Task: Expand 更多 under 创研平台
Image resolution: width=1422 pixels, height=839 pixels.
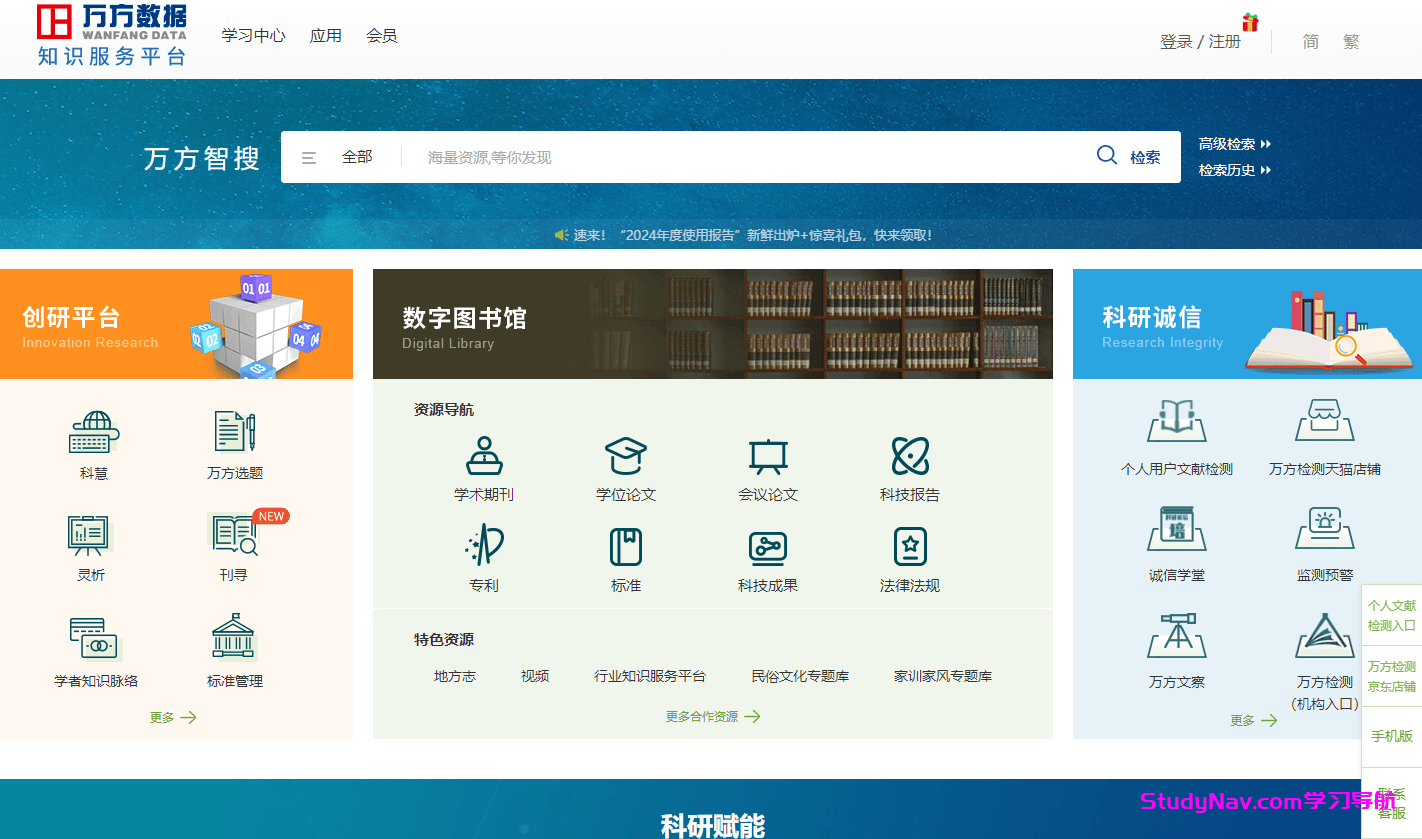Action: [171, 717]
